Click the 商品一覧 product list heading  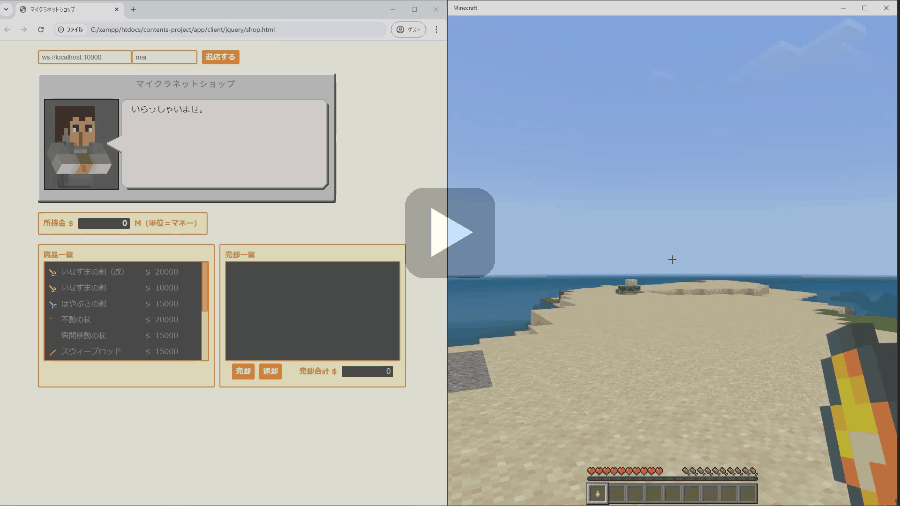click(x=58, y=254)
